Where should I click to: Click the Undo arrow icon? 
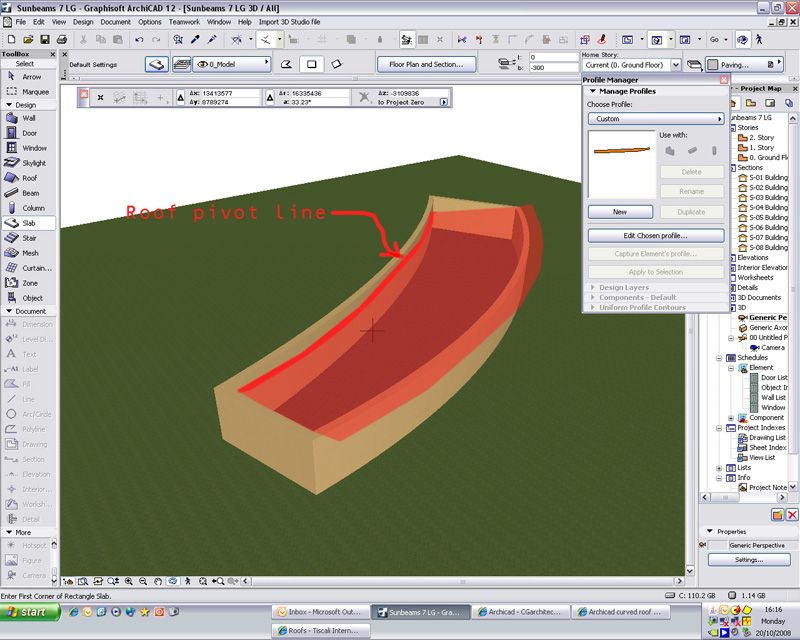[x=139, y=39]
